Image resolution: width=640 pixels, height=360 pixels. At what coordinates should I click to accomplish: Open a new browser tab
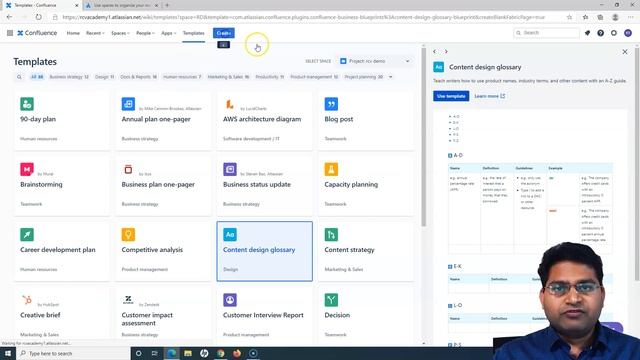click(167, 5)
